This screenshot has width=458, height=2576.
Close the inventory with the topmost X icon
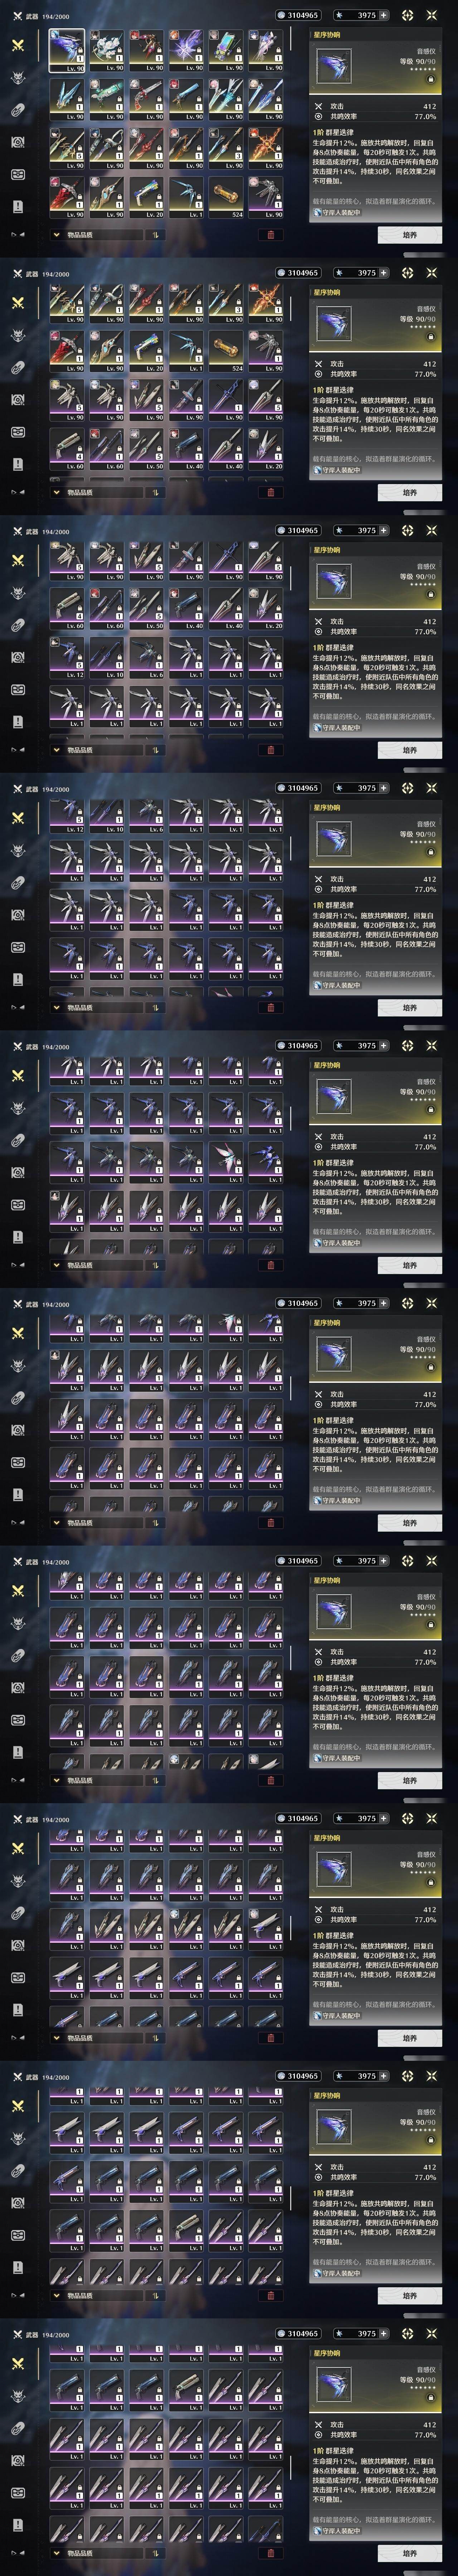pyautogui.click(x=432, y=15)
